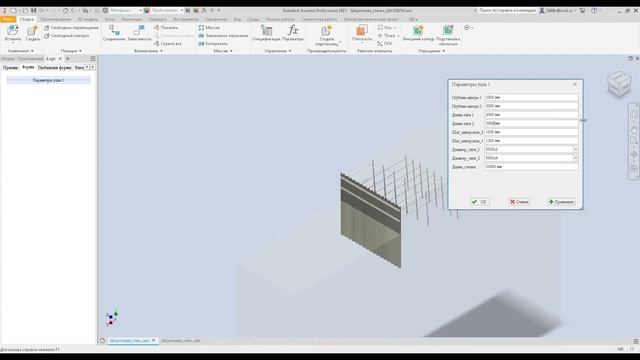Open the Зависимость (Constrain) tool
640x360 pixels.
click(x=139, y=33)
